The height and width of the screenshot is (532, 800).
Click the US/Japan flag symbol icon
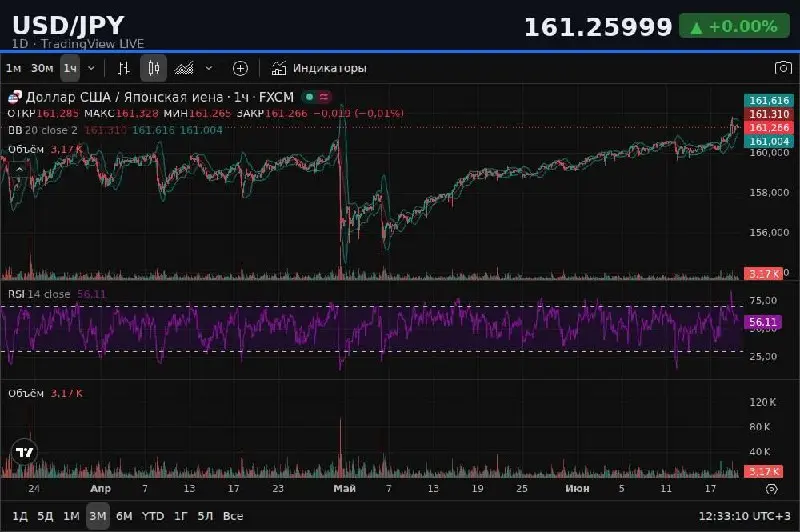pyautogui.click(x=15, y=97)
